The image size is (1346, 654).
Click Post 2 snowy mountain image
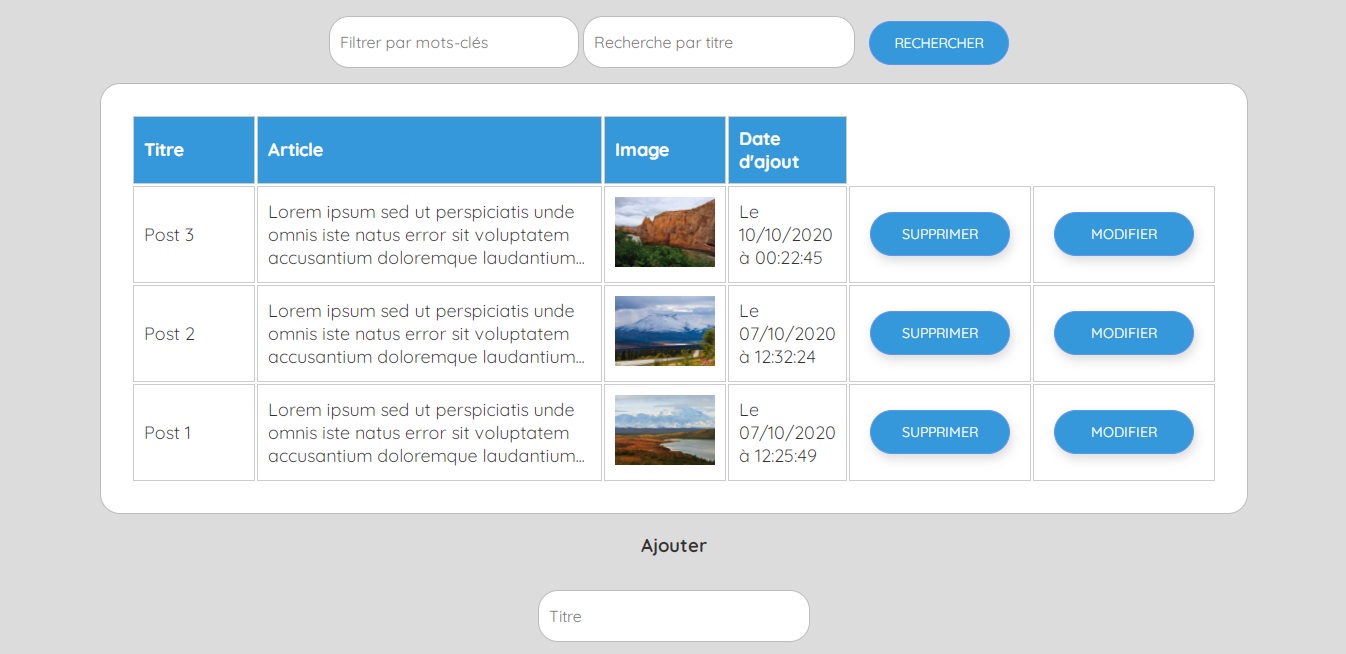(664, 331)
